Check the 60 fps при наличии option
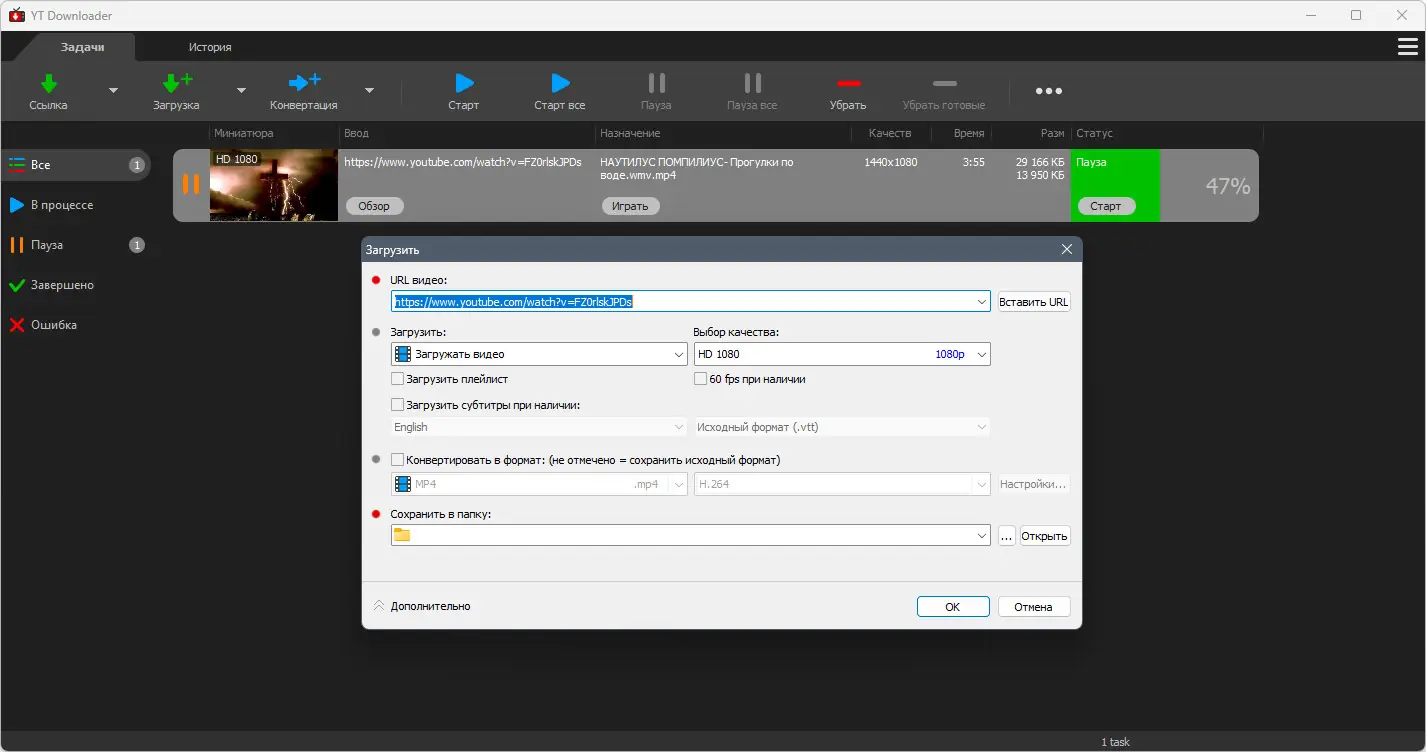 pyautogui.click(x=701, y=378)
